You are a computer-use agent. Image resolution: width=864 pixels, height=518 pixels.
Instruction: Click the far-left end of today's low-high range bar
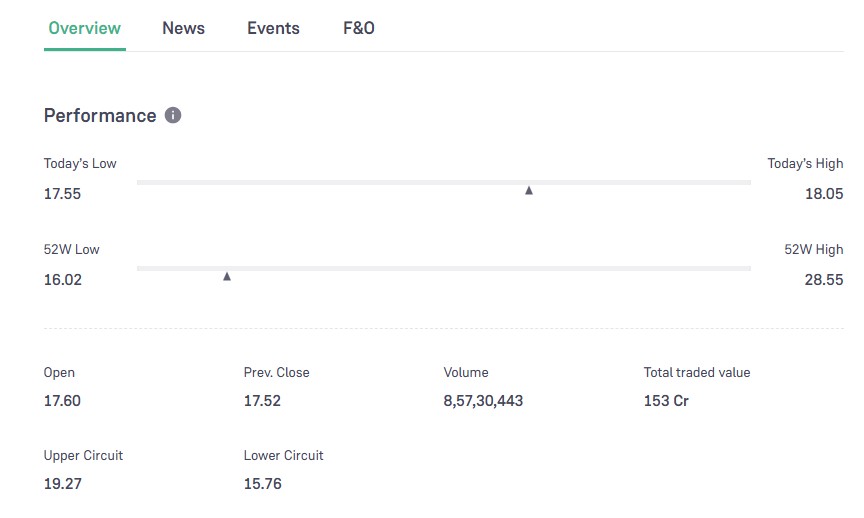click(140, 182)
